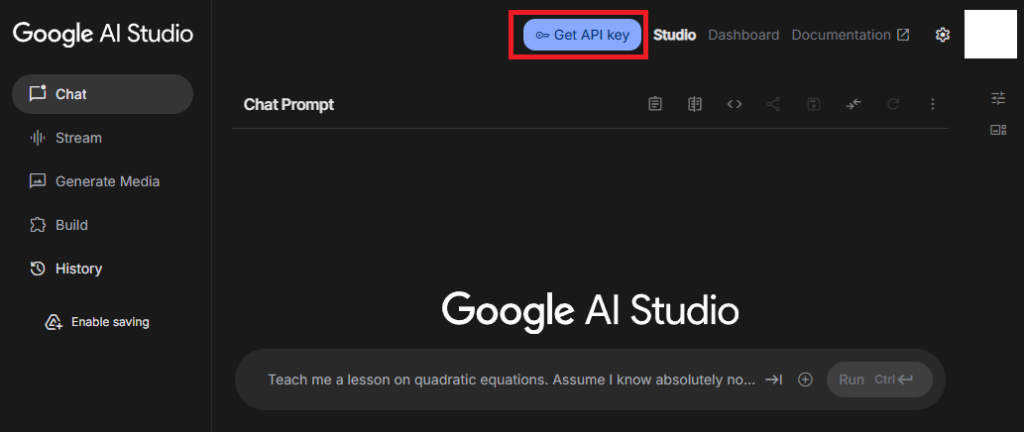Click the plus icon to add media
Image resolution: width=1024 pixels, height=432 pixels.
point(805,380)
